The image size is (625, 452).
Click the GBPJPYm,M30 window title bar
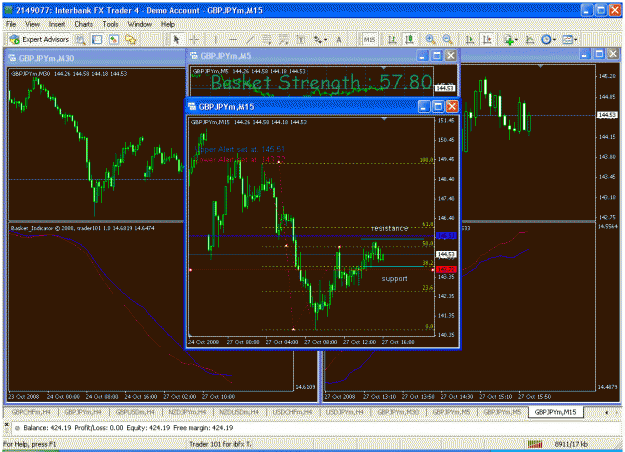(96, 58)
